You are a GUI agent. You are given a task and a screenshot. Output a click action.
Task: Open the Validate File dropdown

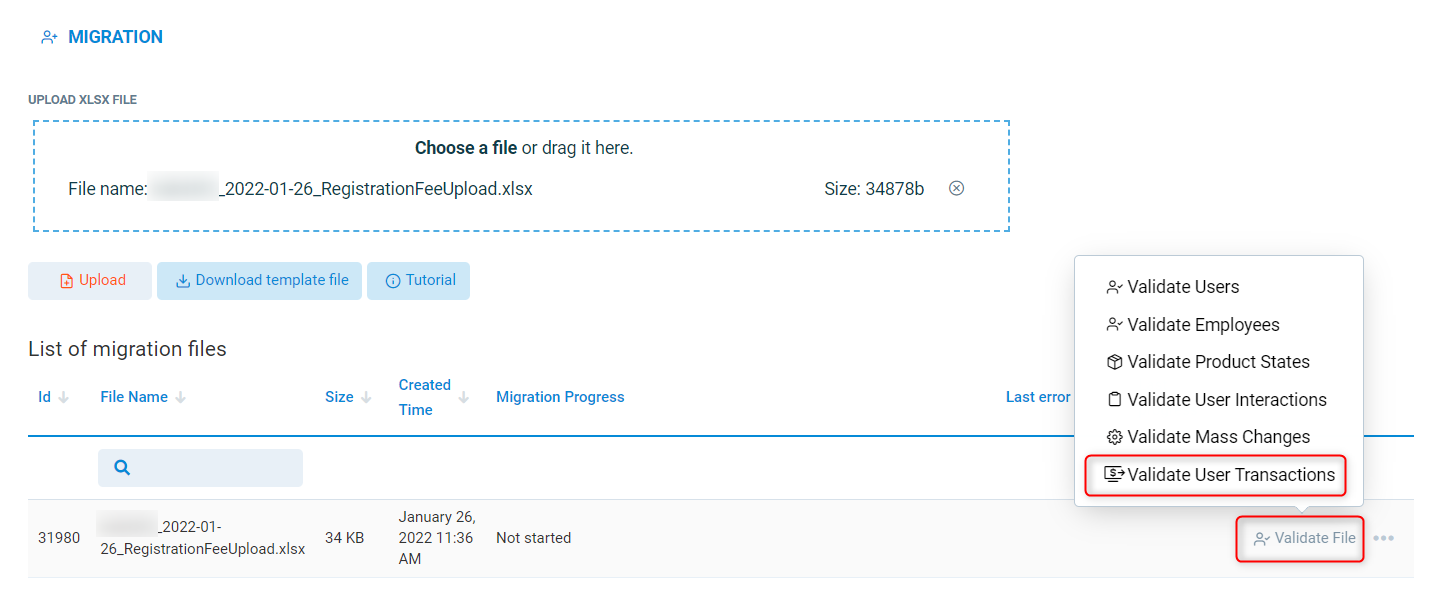pos(1304,538)
